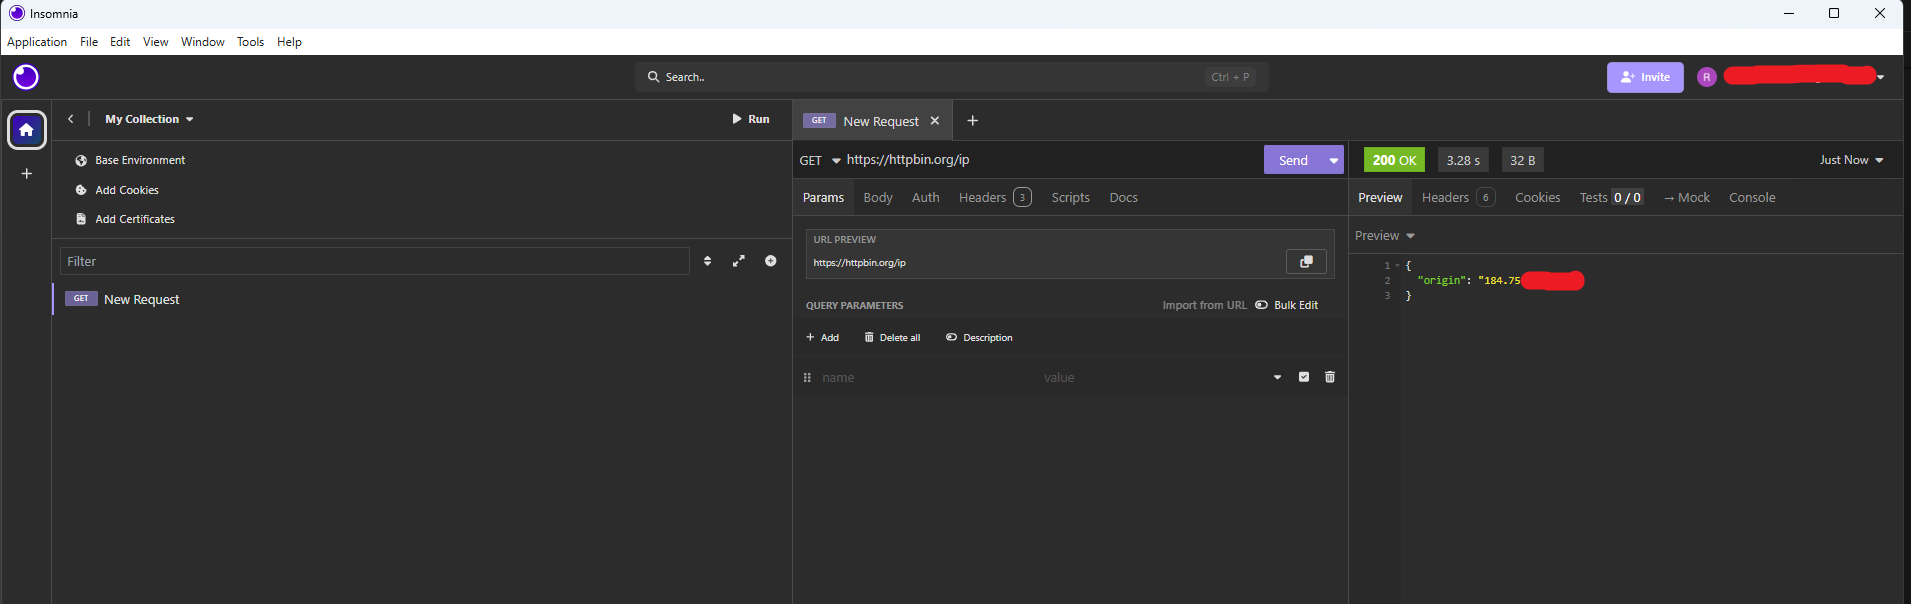Send the request

[x=1293, y=160]
